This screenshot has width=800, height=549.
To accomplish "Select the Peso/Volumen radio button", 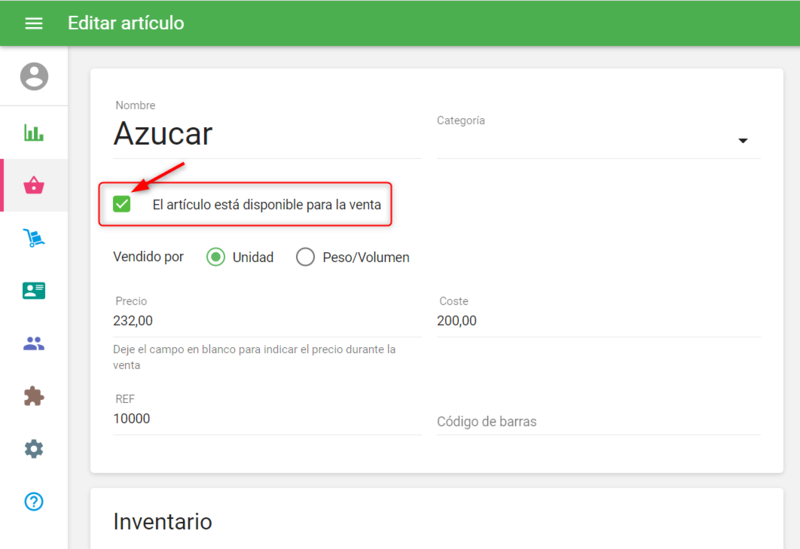I will (305, 257).
